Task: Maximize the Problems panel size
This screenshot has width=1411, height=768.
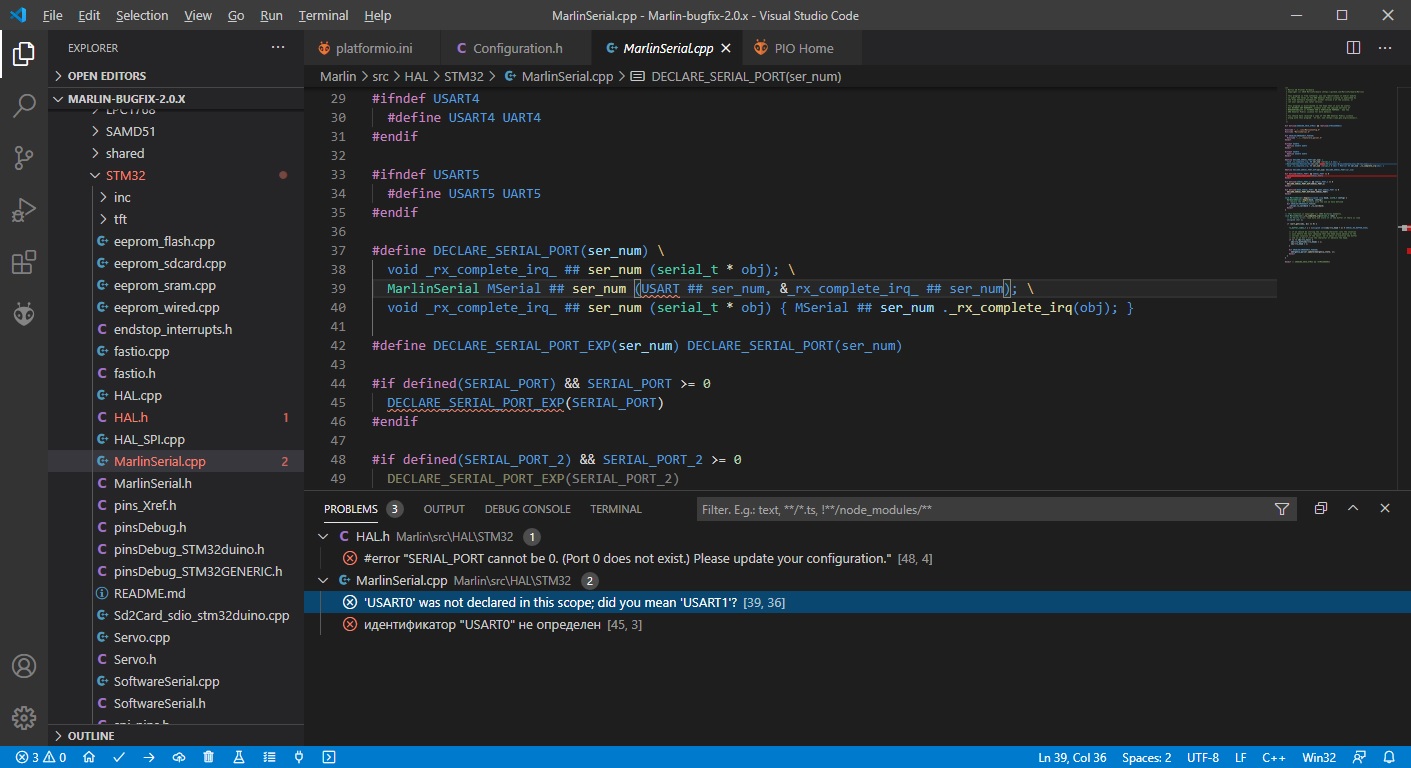Action: (1353, 508)
